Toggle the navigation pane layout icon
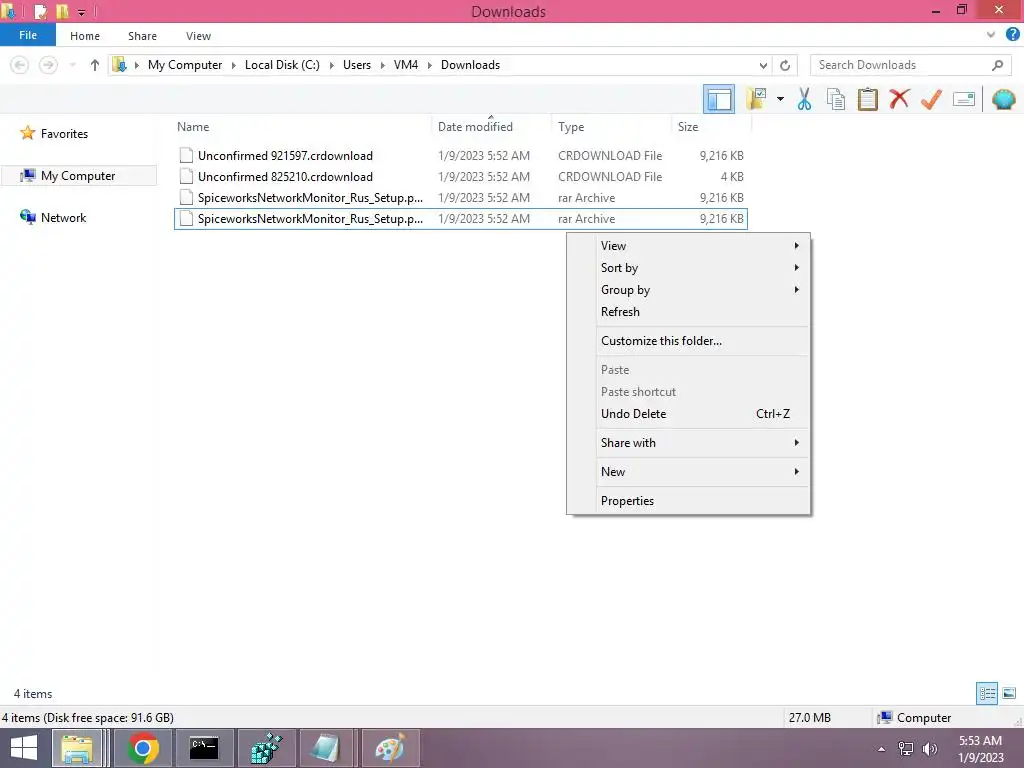The image size is (1024, 768). click(x=718, y=99)
